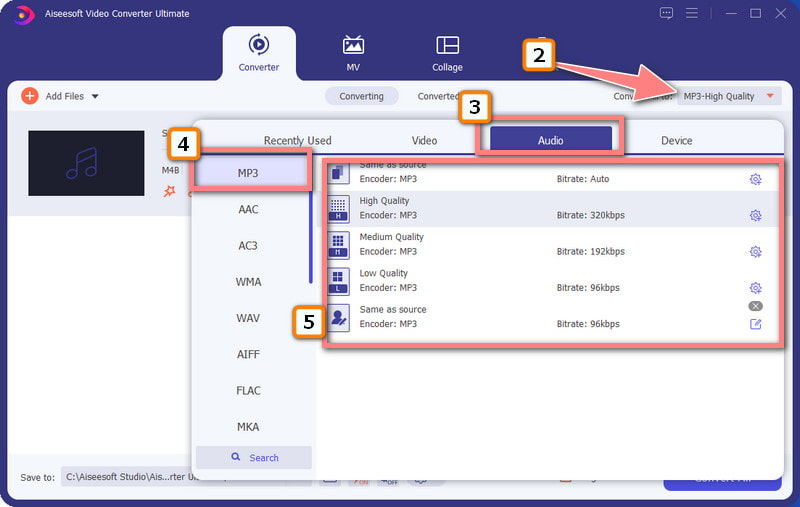
Task: Click the Search format button
Action: (254, 457)
